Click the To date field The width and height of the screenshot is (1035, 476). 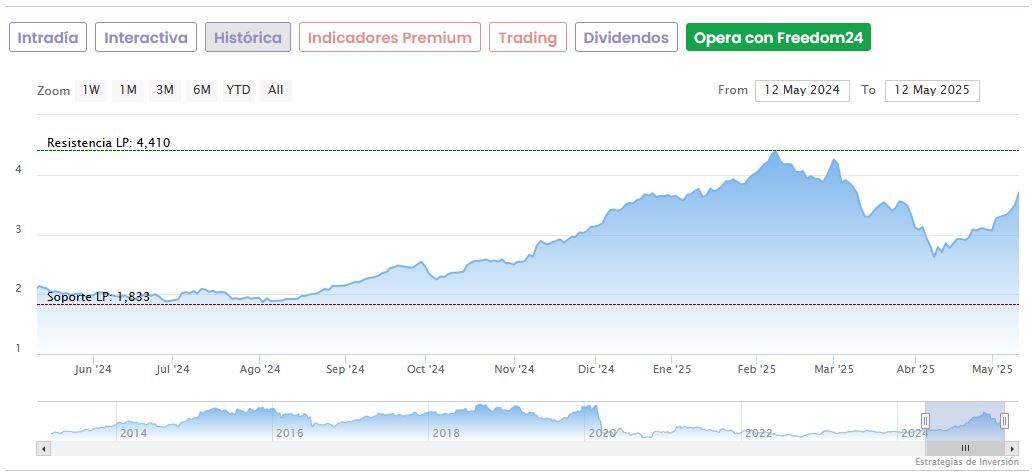[x=932, y=90]
